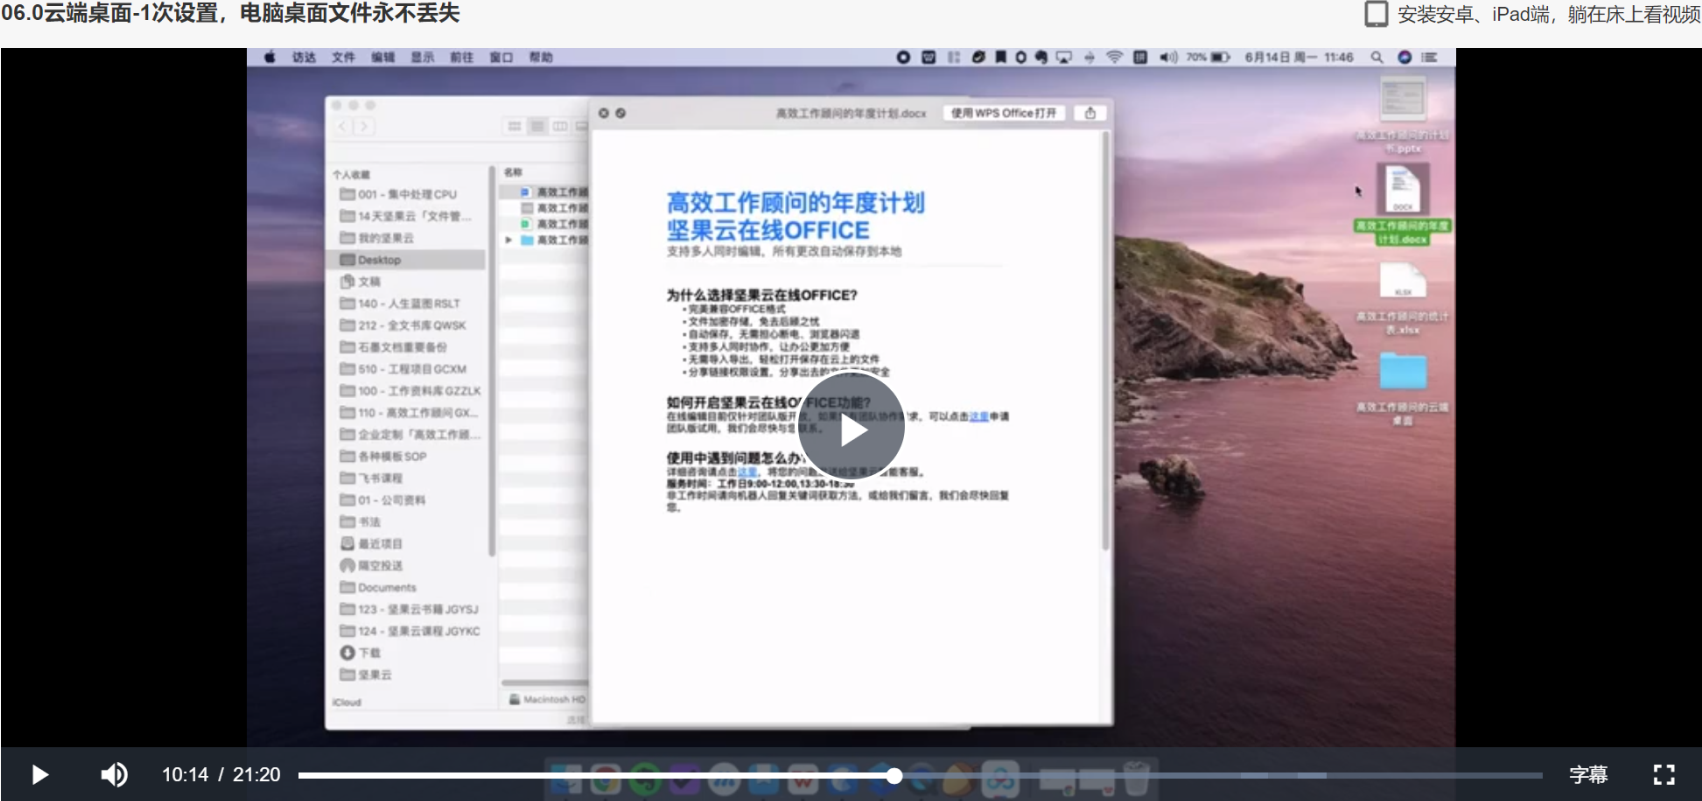Click the phone icon beside 安装安卓
1702x801 pixels.
point(1377,14)
